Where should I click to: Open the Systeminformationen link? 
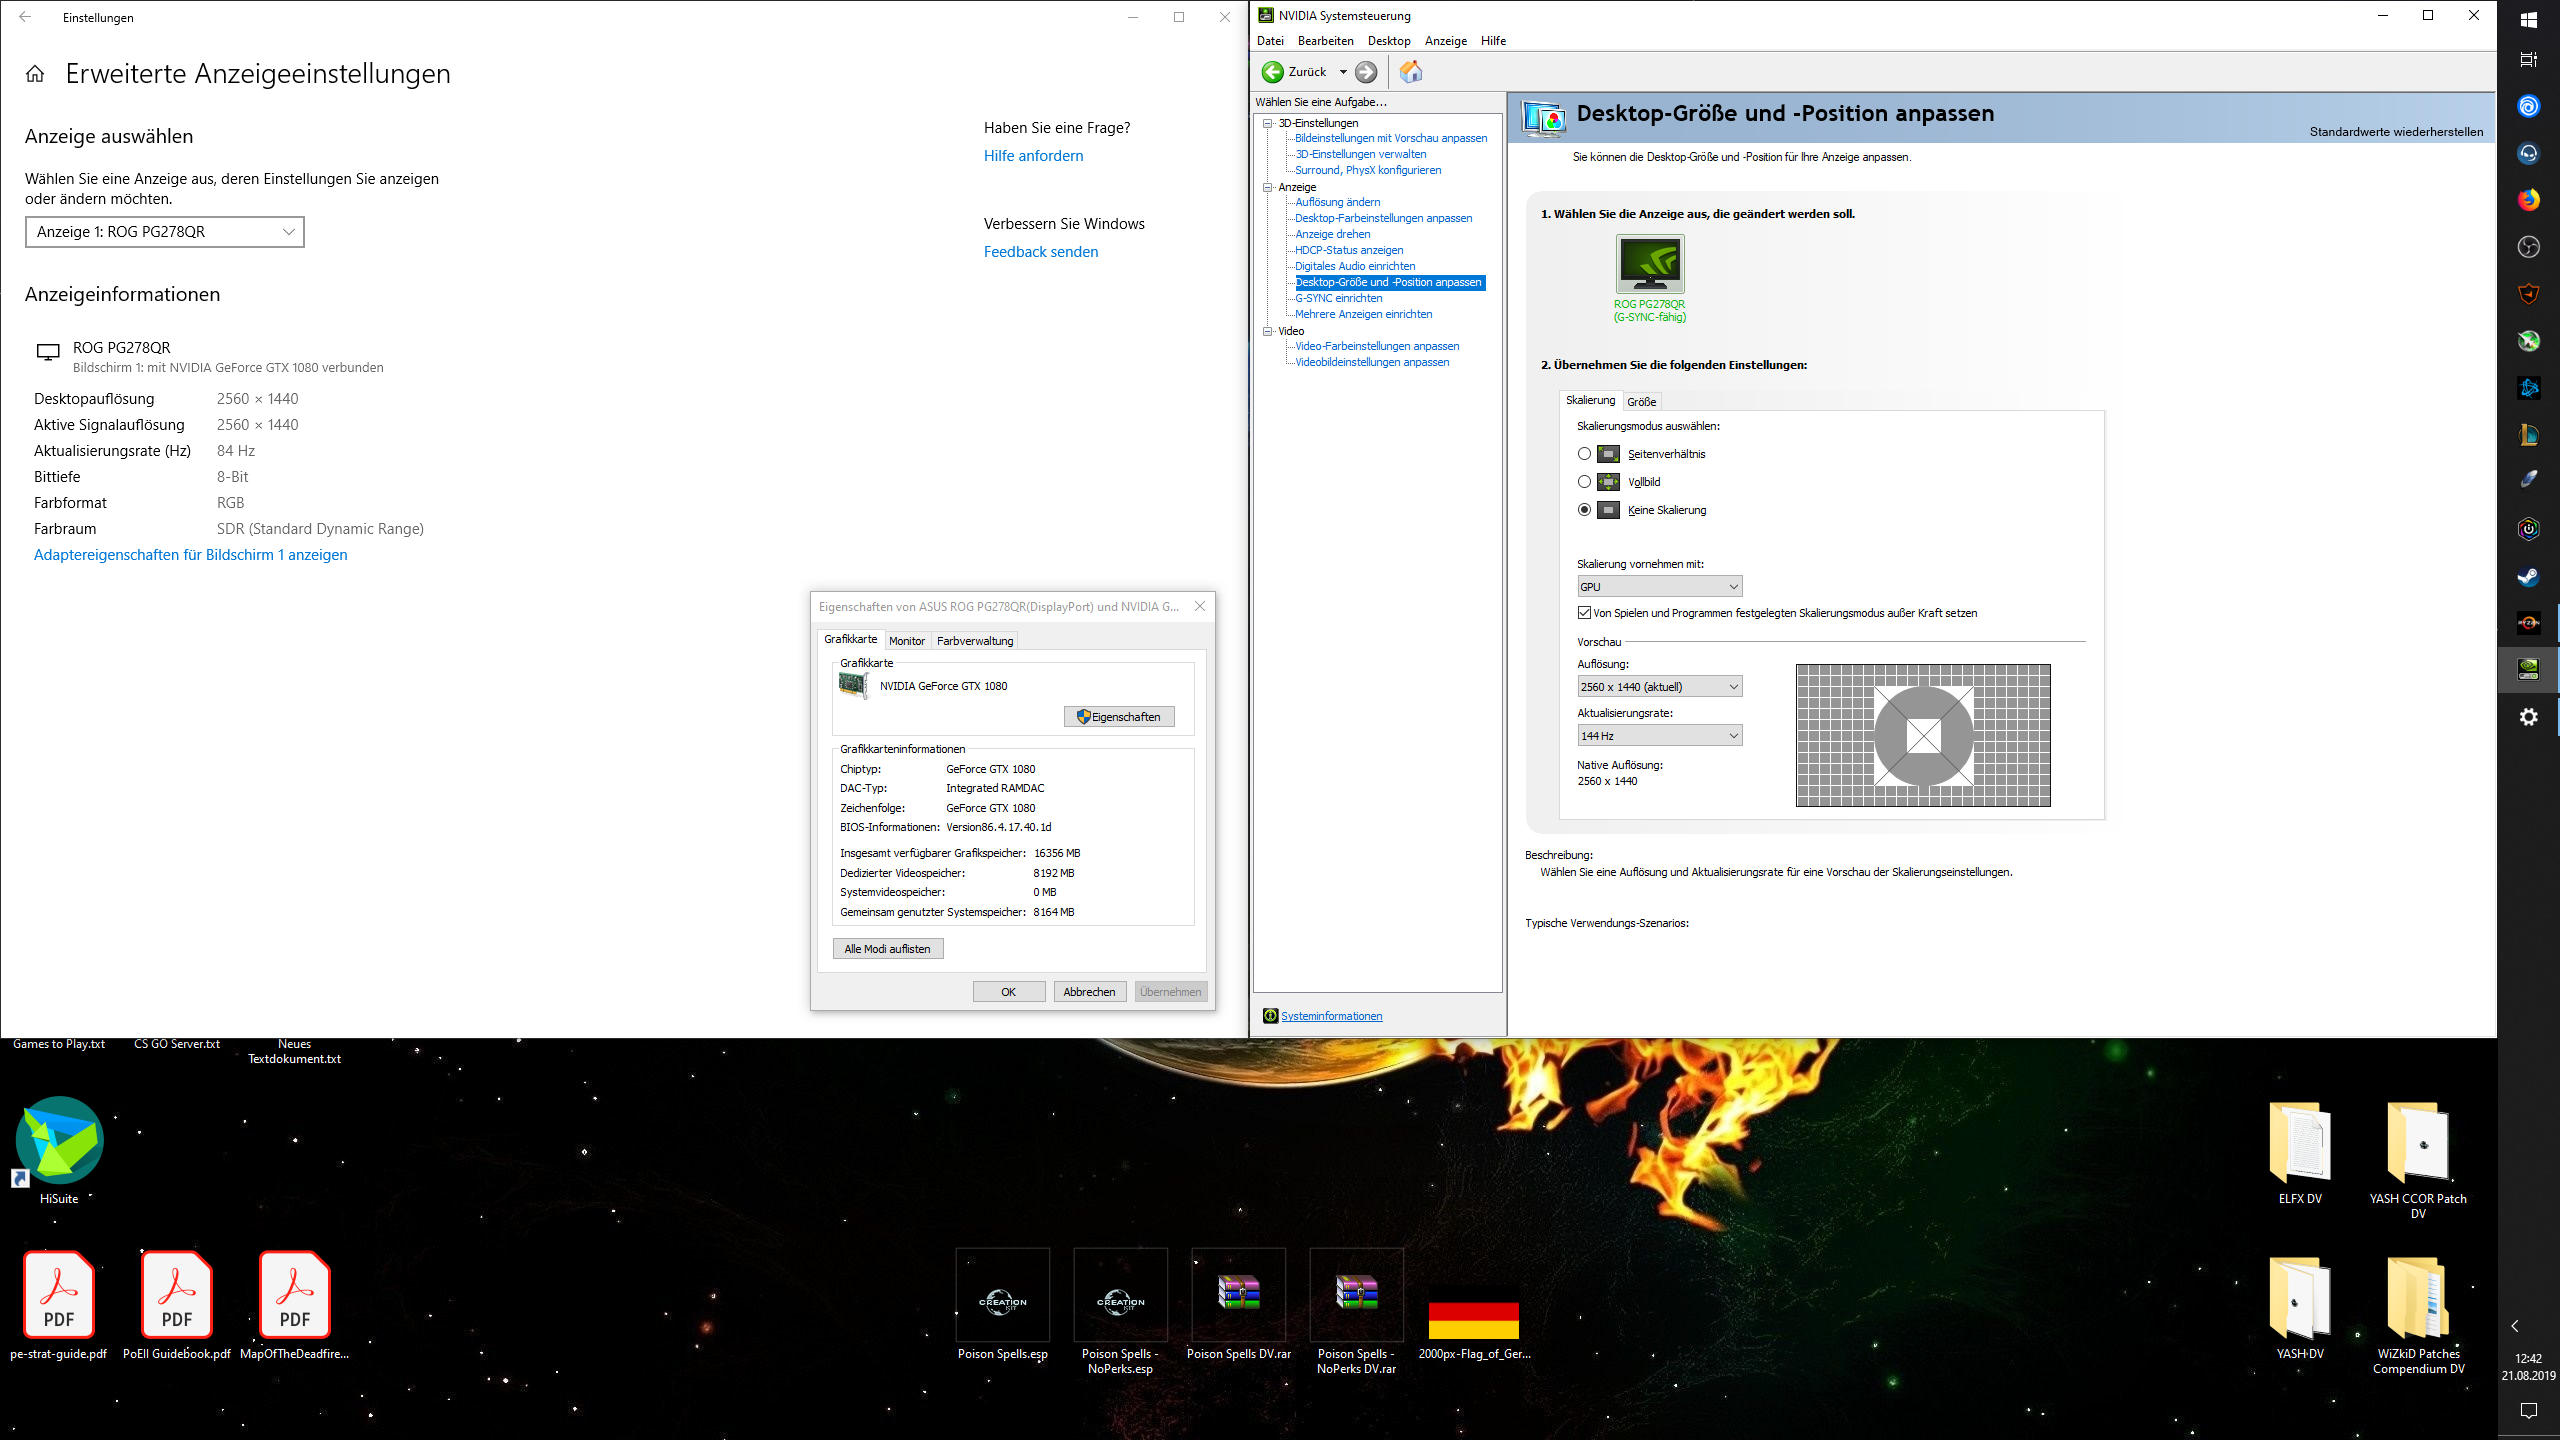1331,1016
